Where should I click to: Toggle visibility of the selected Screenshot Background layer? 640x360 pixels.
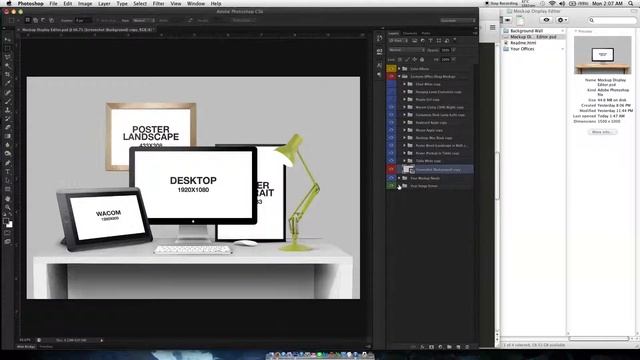coord(391,169)
